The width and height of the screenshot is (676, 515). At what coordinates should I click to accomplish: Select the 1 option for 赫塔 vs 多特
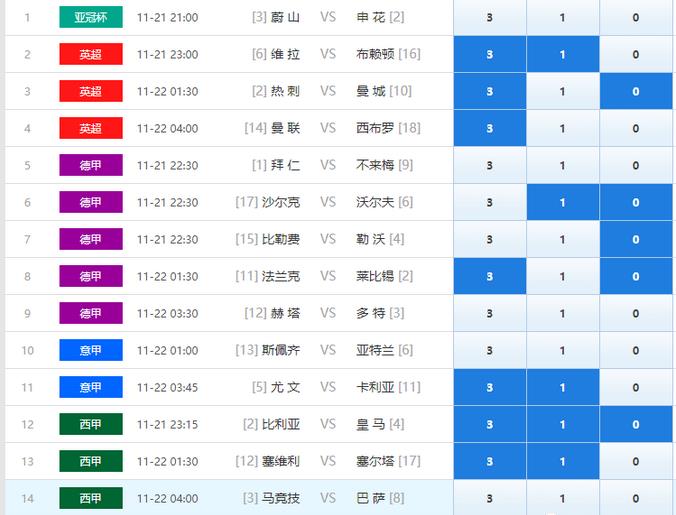563,314
